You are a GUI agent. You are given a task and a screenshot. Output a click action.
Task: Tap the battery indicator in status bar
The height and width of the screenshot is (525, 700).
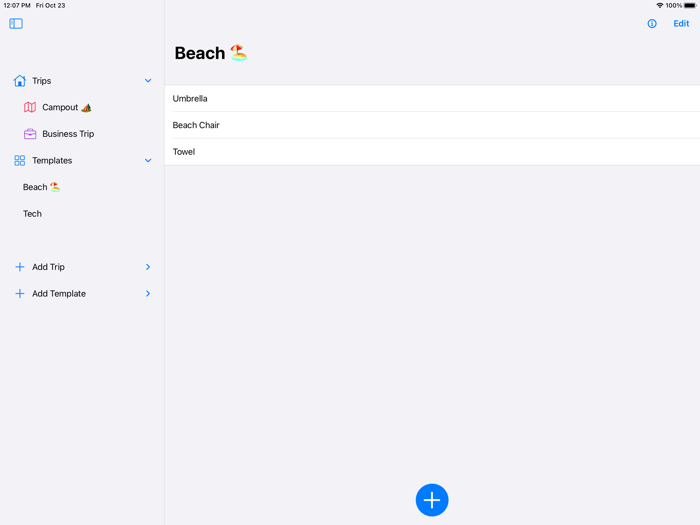[690, 5]
